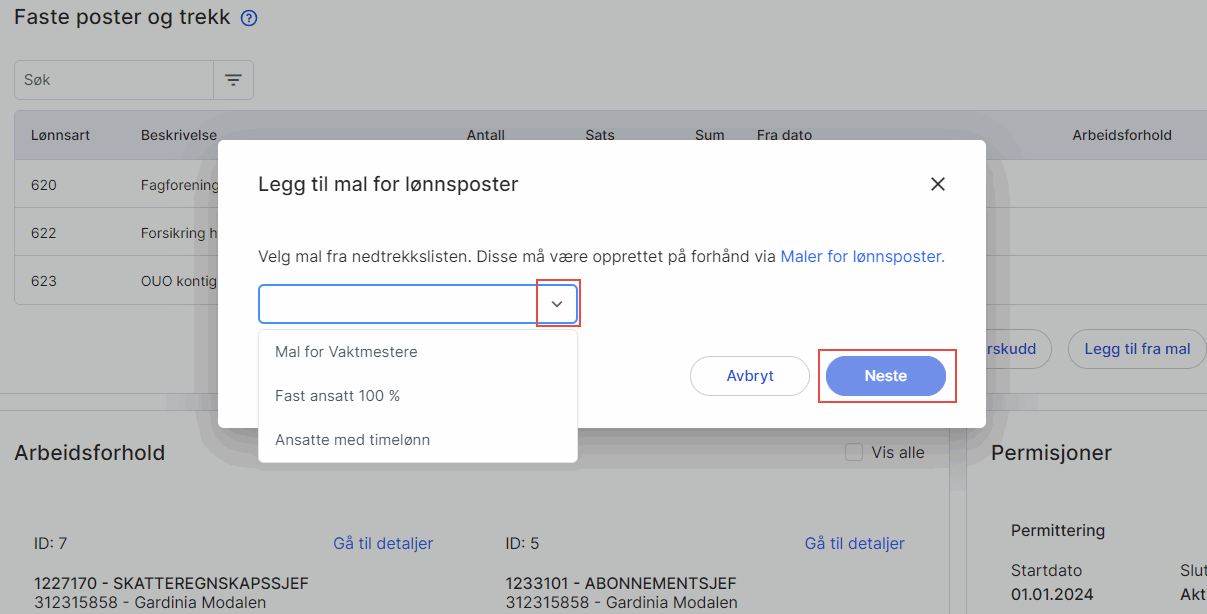Click the Forskudd button near Legg til fra mal
The width and height of the screenshot is (1207, 614).
click(x=1010, y=349)
